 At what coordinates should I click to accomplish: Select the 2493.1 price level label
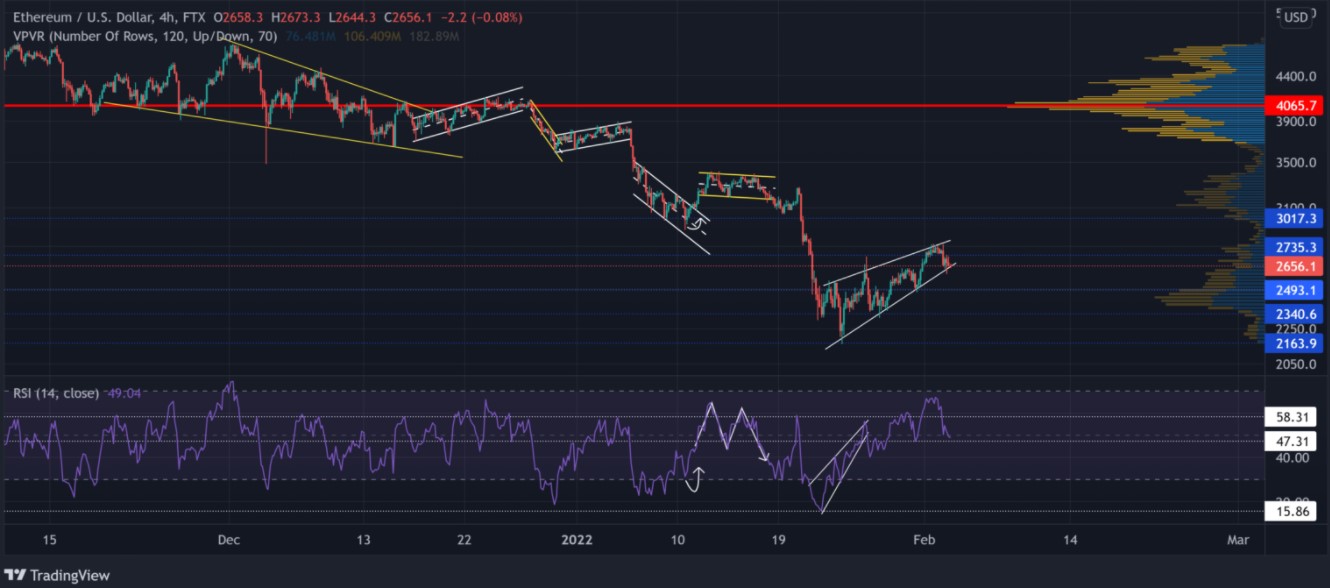(1295, 290)
